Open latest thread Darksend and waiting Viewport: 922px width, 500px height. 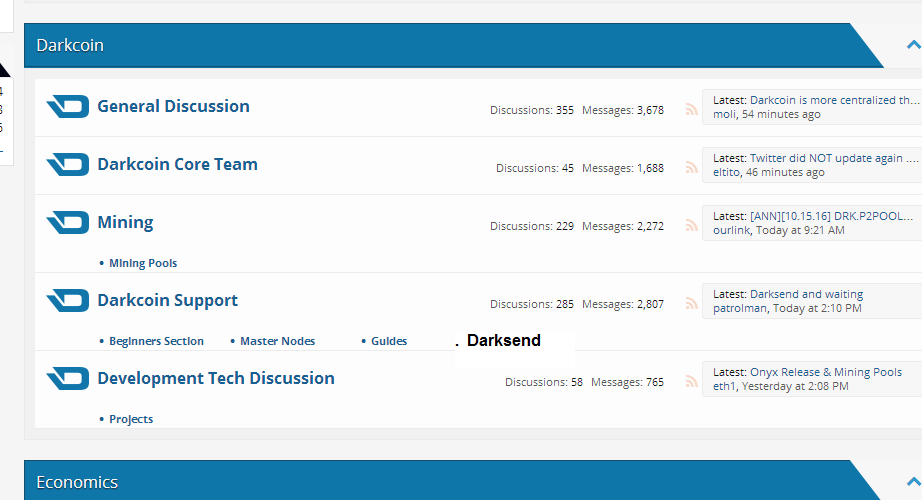tap(806, 294)
